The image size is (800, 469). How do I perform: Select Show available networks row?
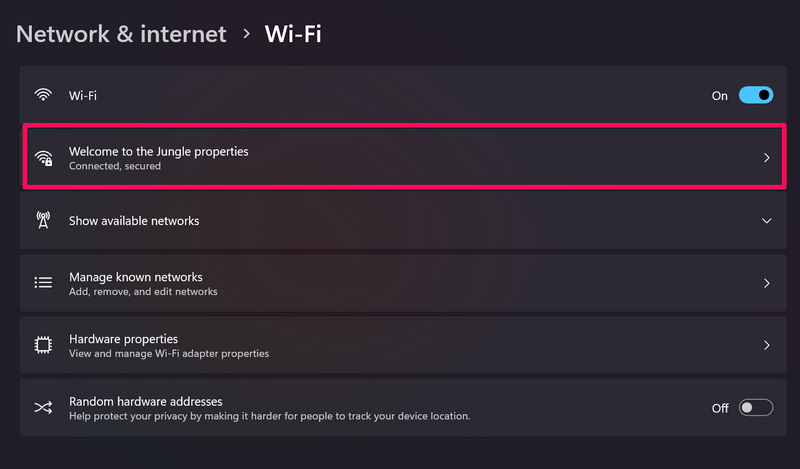point(134,221)
